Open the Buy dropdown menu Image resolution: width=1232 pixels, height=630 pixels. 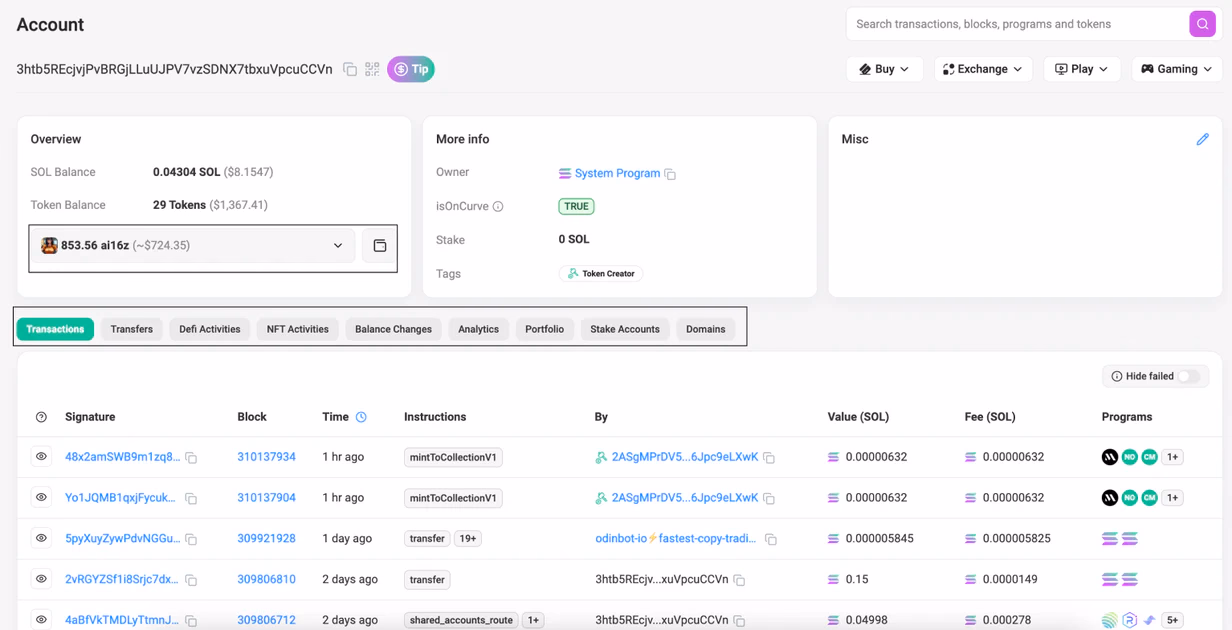(884, 69)
